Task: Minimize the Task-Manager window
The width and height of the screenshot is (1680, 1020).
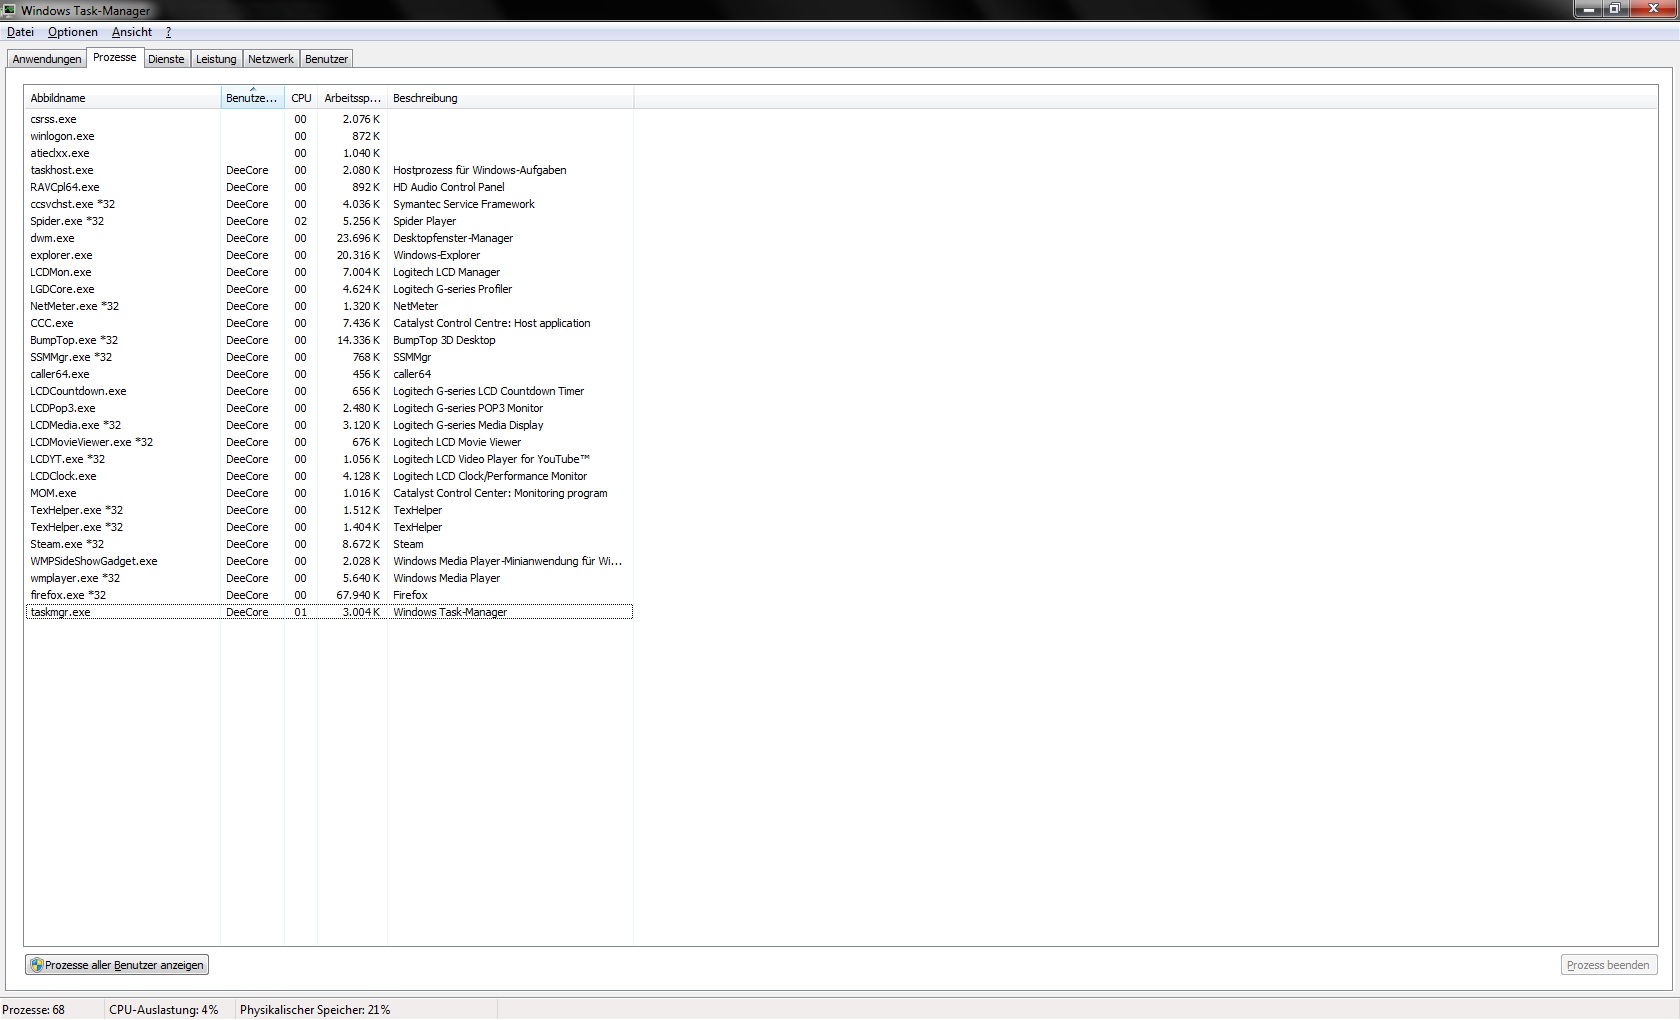Action: pos(1587,9)
